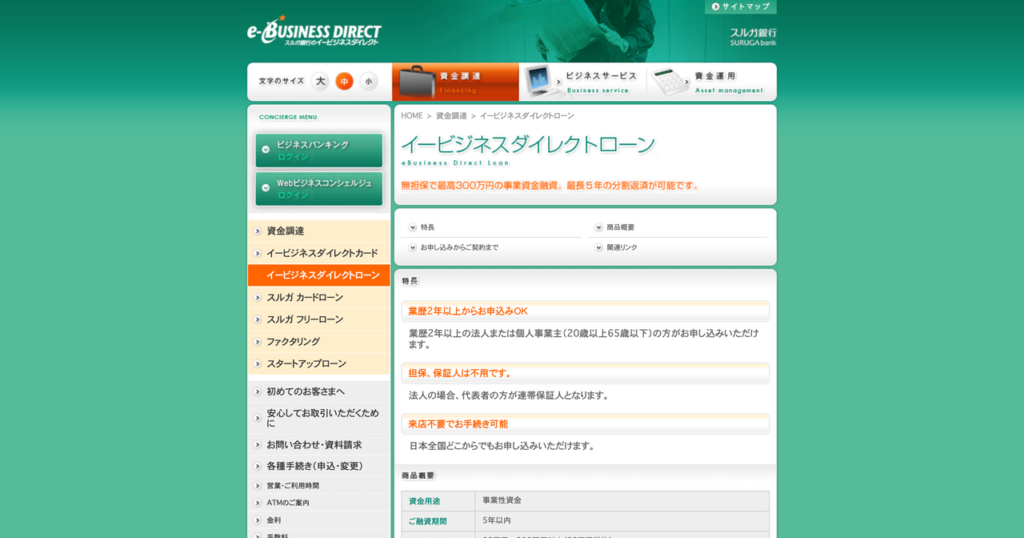Open the サイトマップ link

[741, 7]
